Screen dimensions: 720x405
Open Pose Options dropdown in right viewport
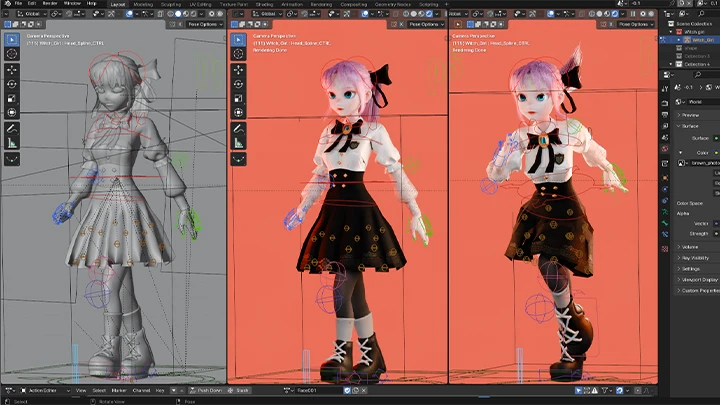636,24
